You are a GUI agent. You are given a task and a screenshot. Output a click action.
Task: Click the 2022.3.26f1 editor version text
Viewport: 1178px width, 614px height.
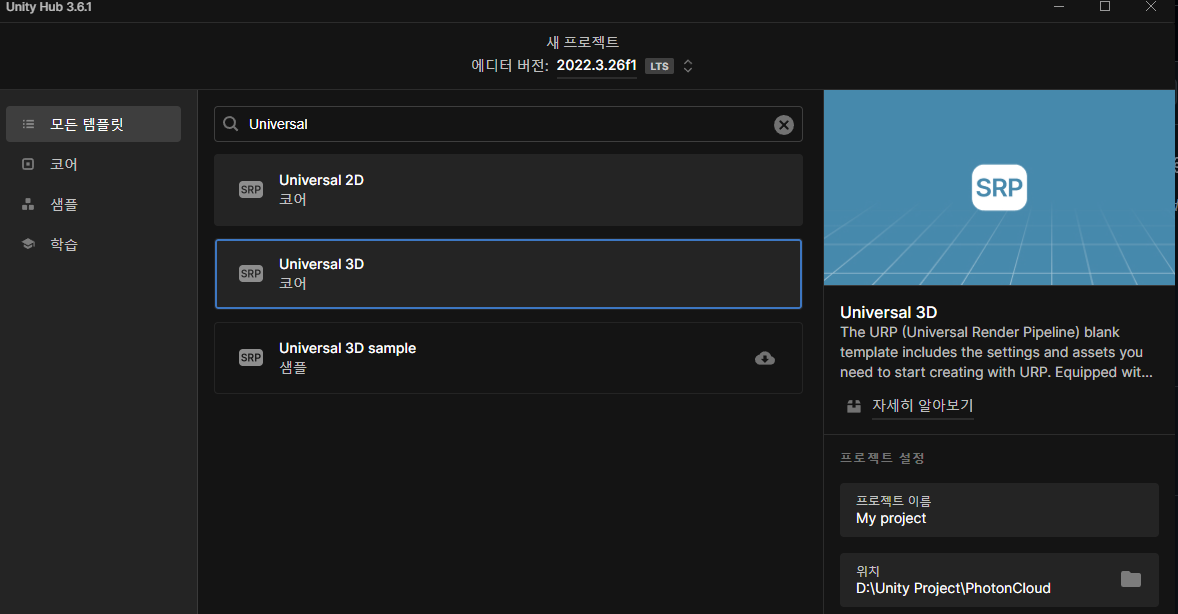[597, 65]
